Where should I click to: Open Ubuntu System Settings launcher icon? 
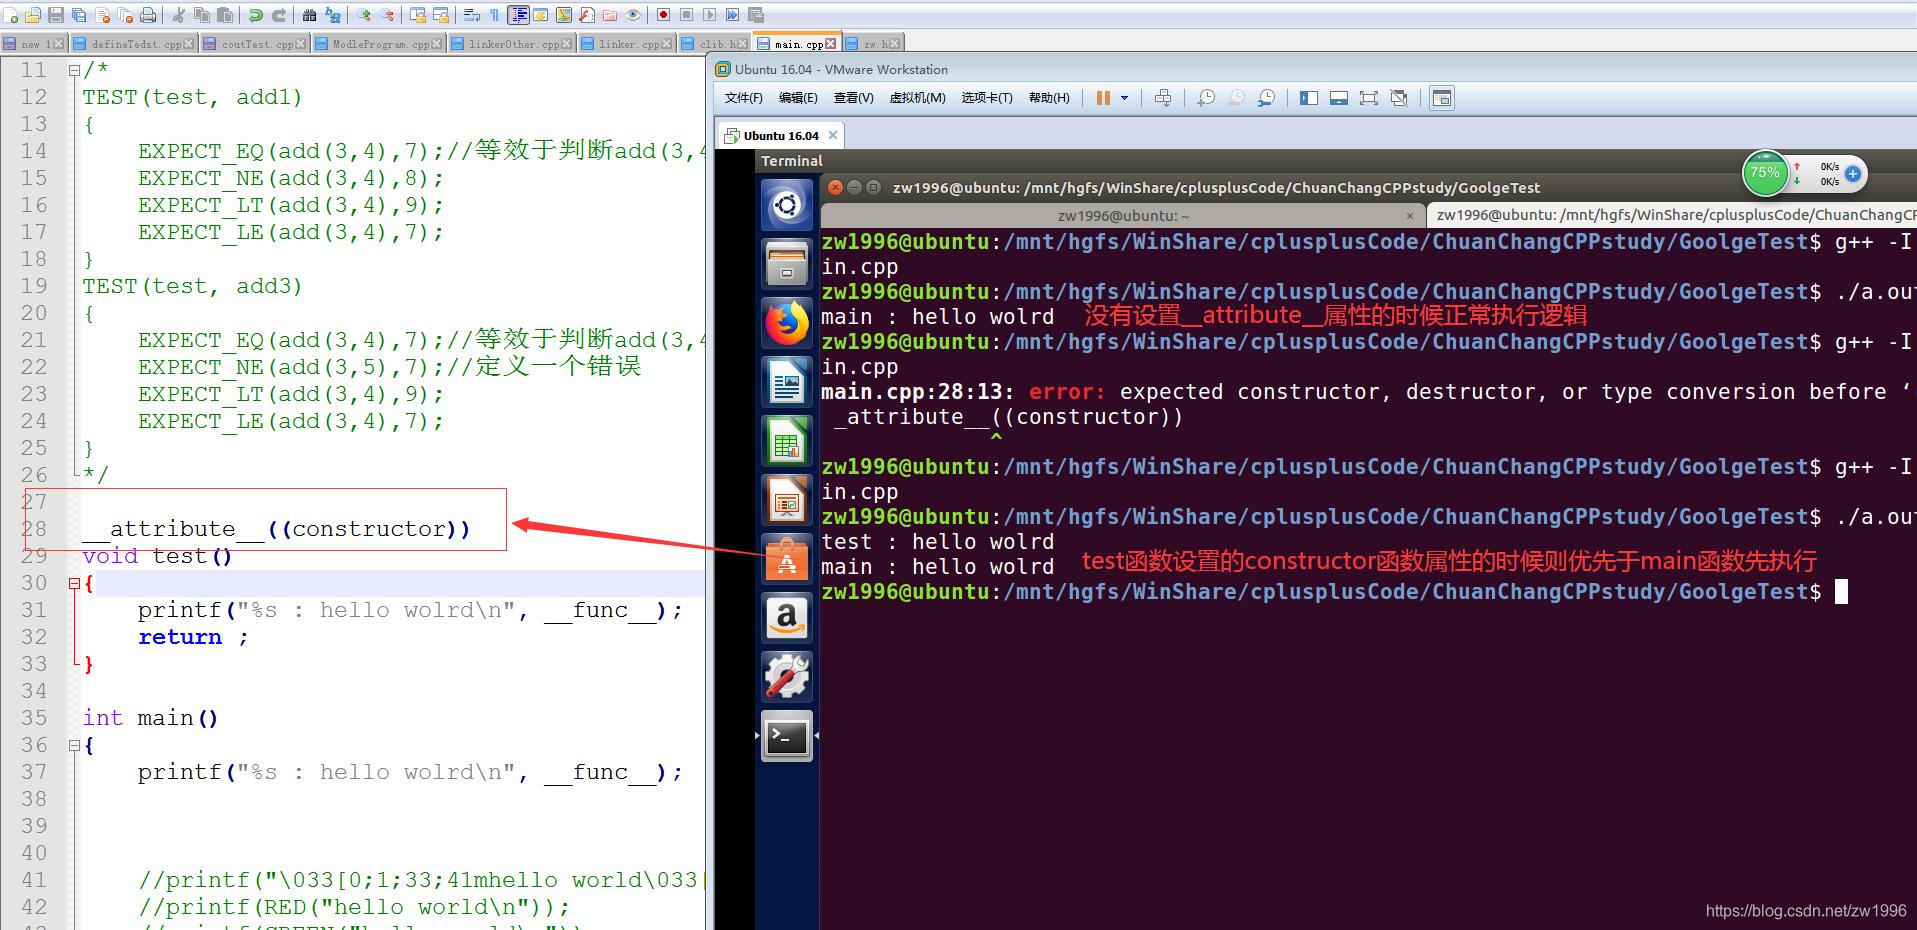point(787,677)
